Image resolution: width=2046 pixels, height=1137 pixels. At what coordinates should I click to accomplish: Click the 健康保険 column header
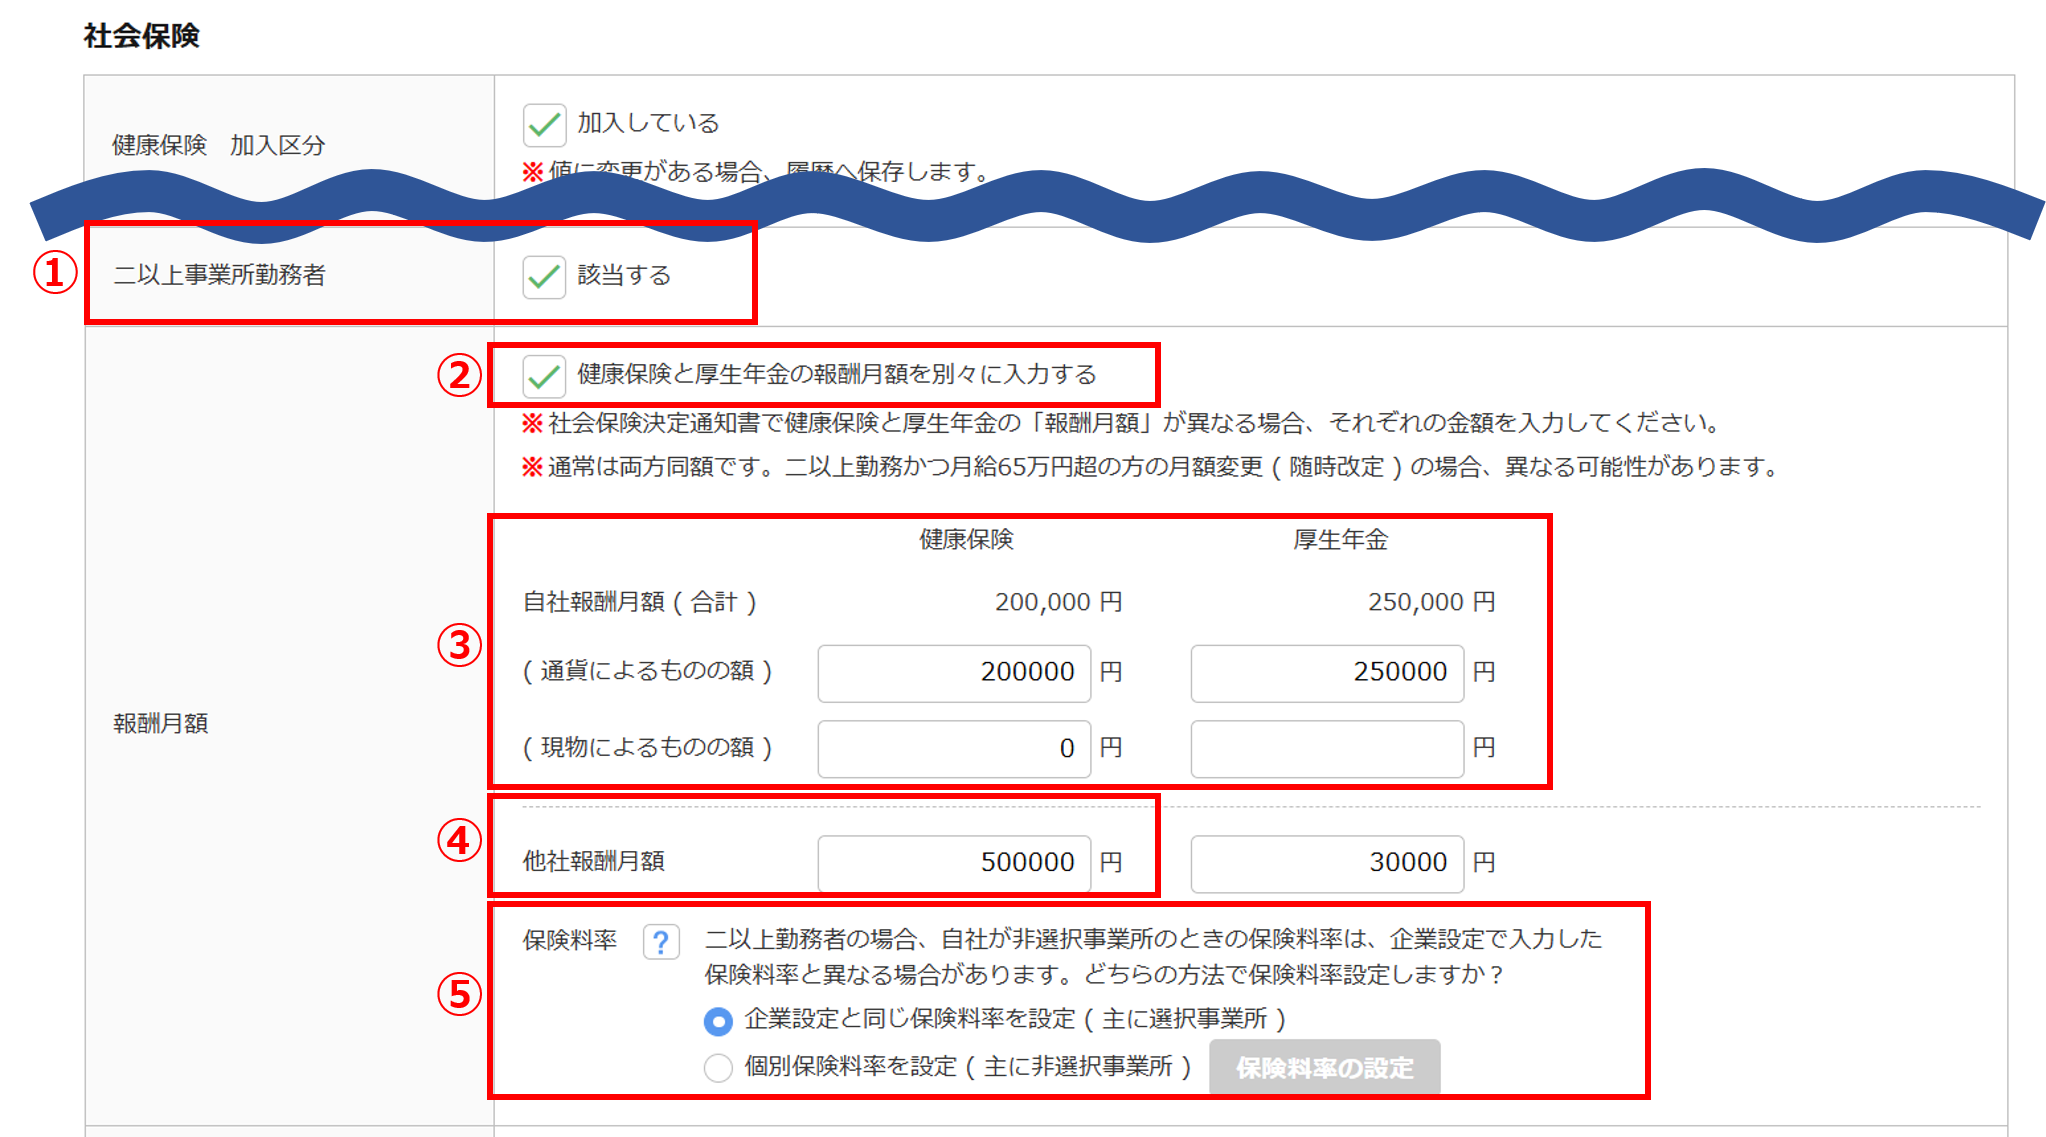click(x=966, y=540)
